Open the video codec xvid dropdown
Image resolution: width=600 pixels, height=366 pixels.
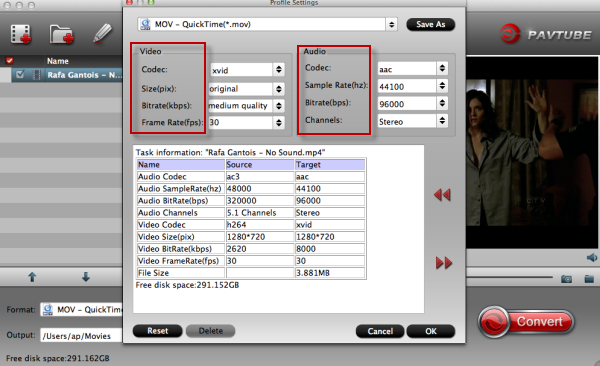point(247,70)
